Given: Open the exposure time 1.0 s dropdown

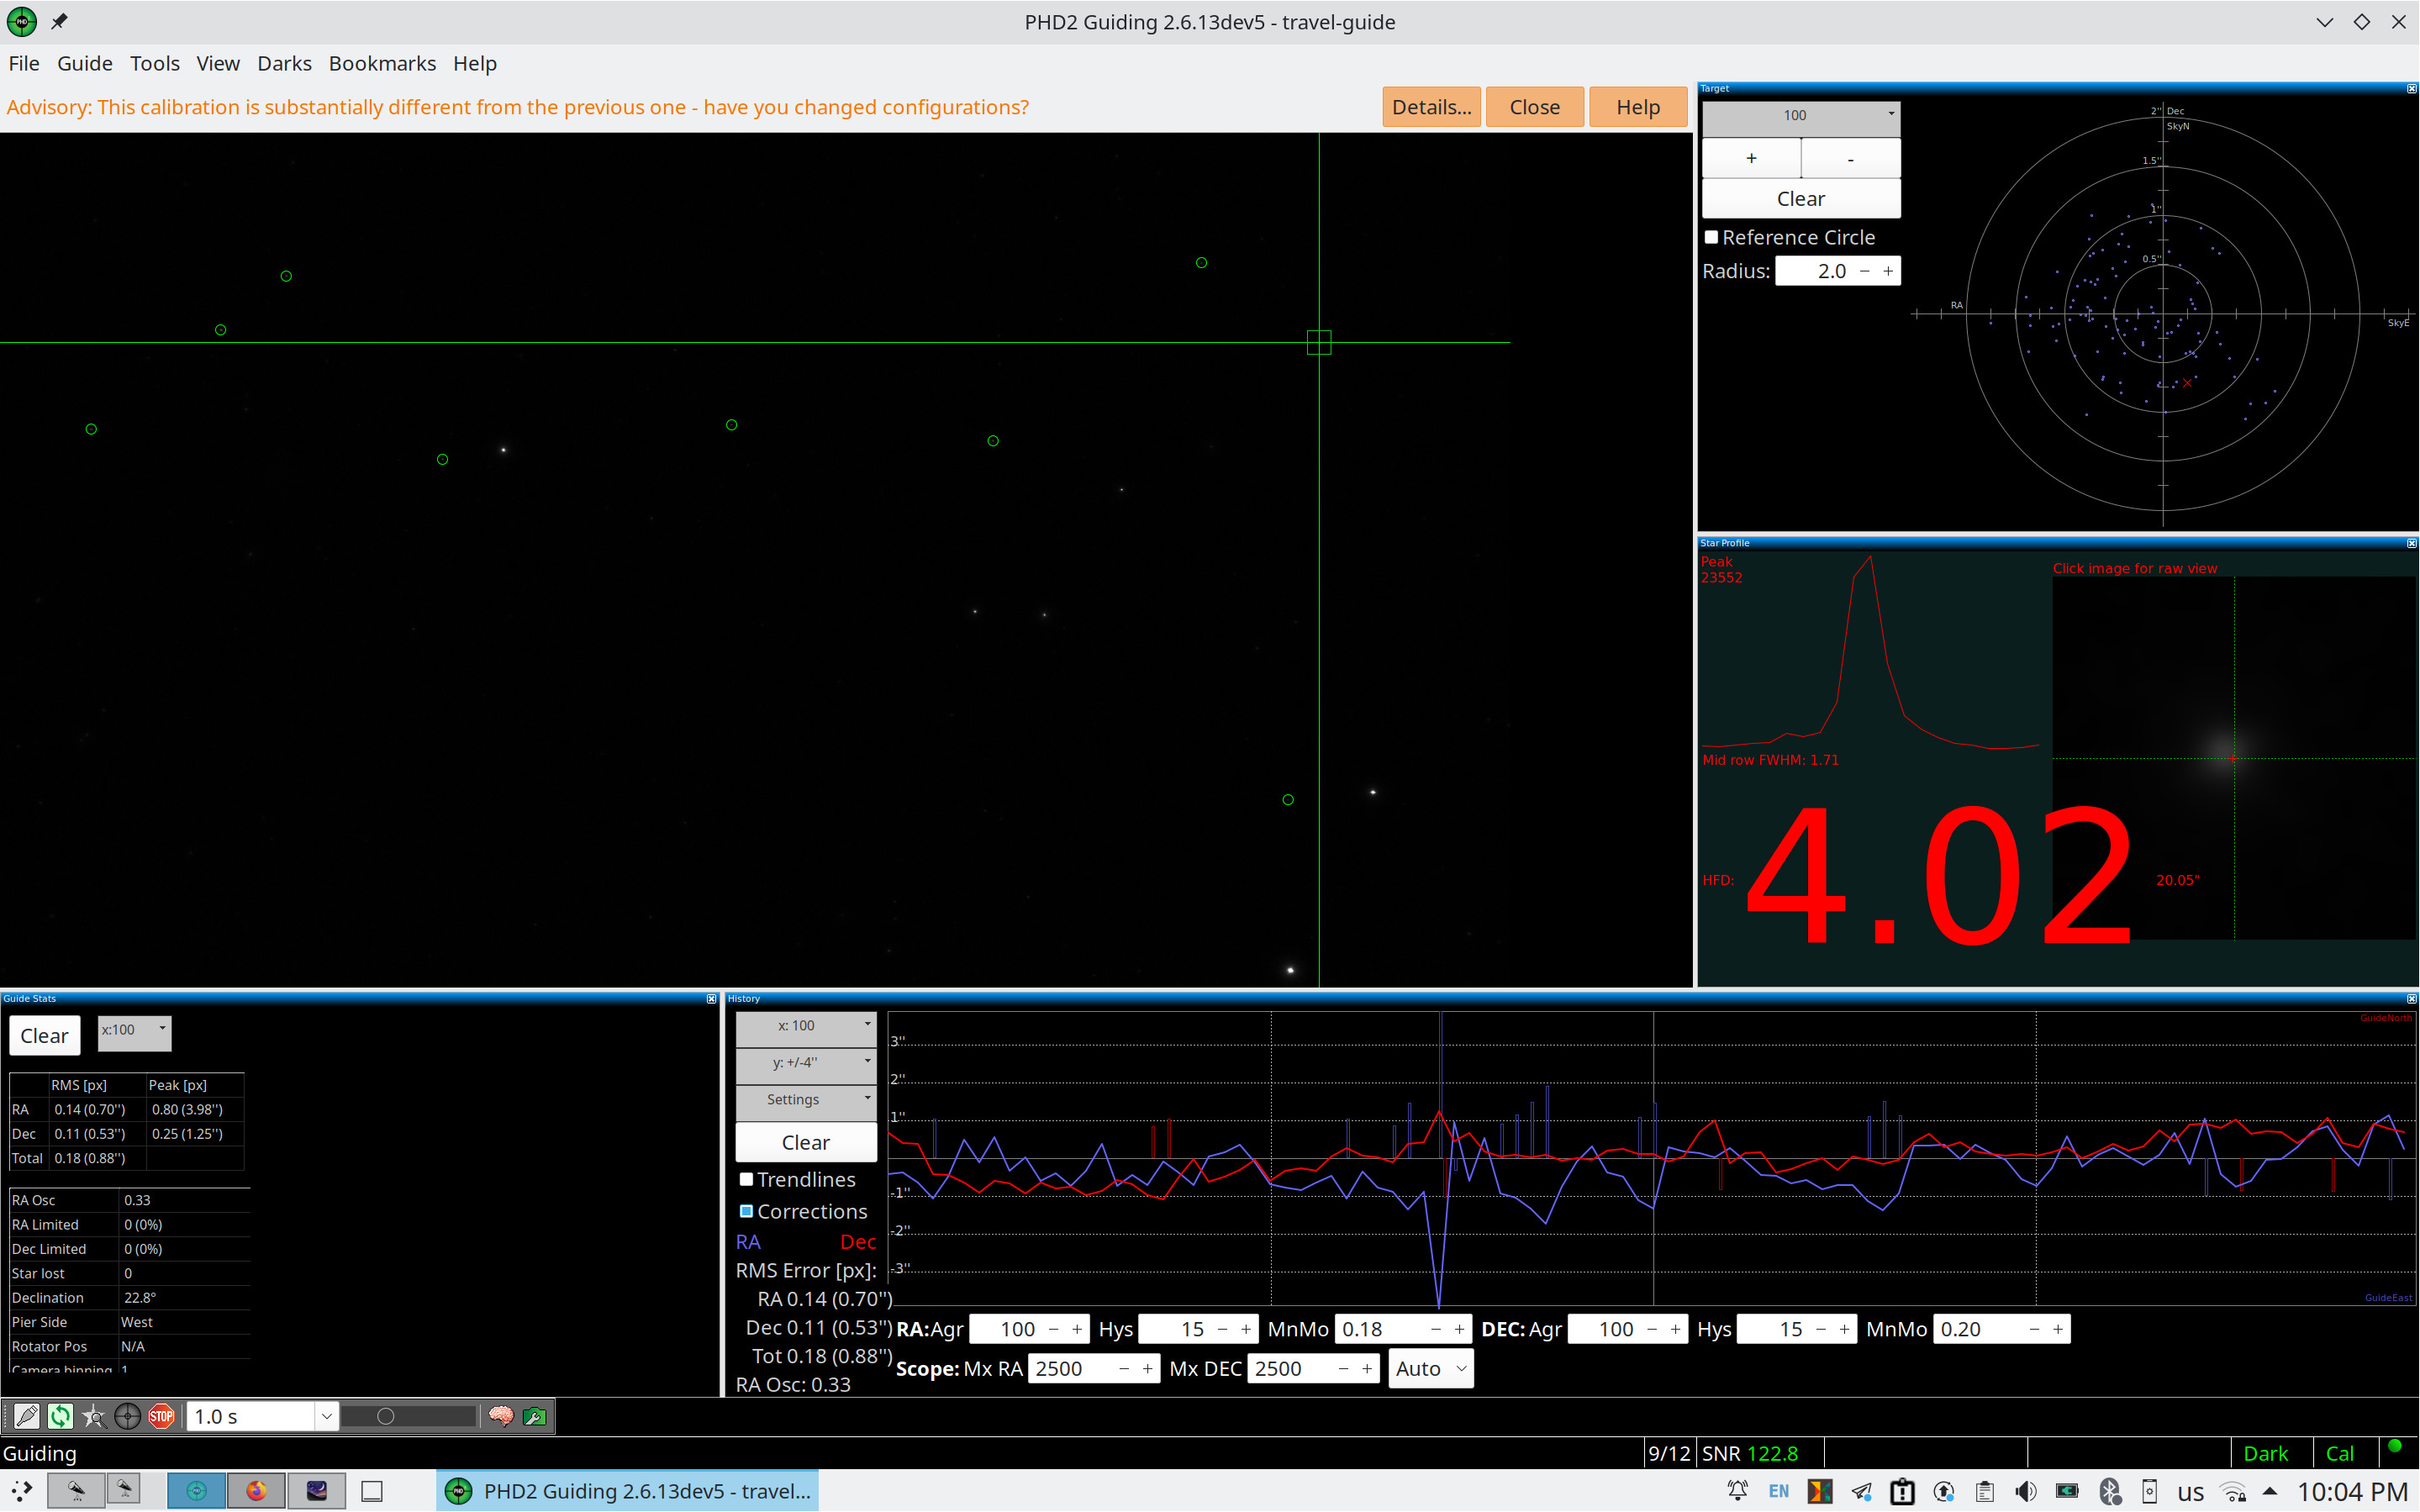Looking at the screenshot, I should tap(326, 1416).
